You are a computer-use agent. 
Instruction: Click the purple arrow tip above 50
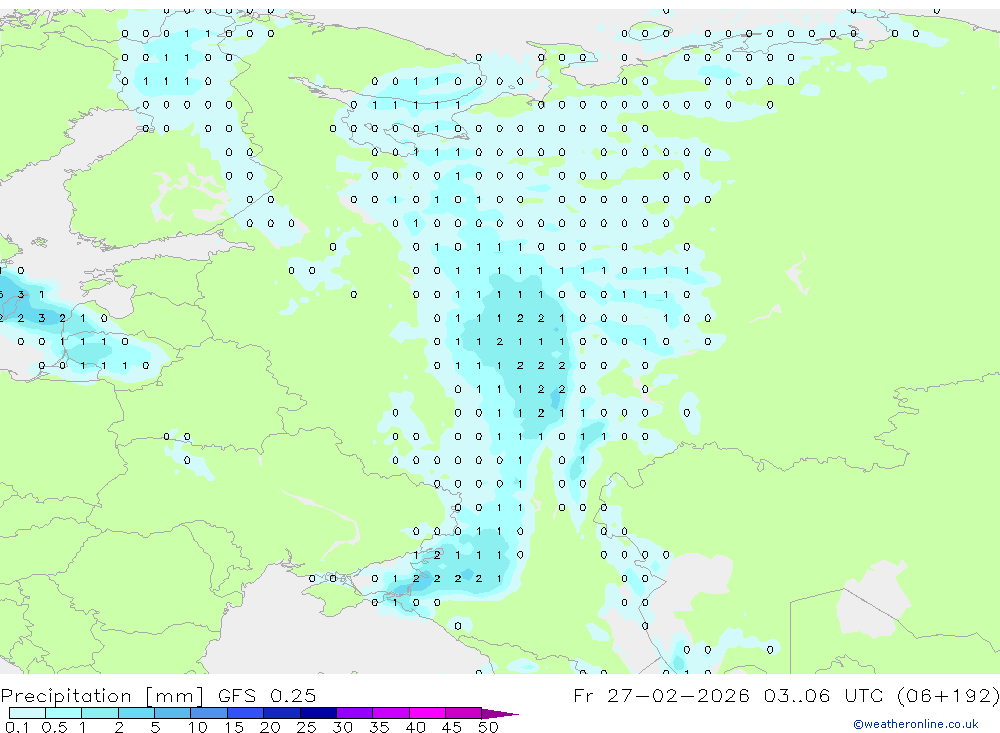[499, 713]
